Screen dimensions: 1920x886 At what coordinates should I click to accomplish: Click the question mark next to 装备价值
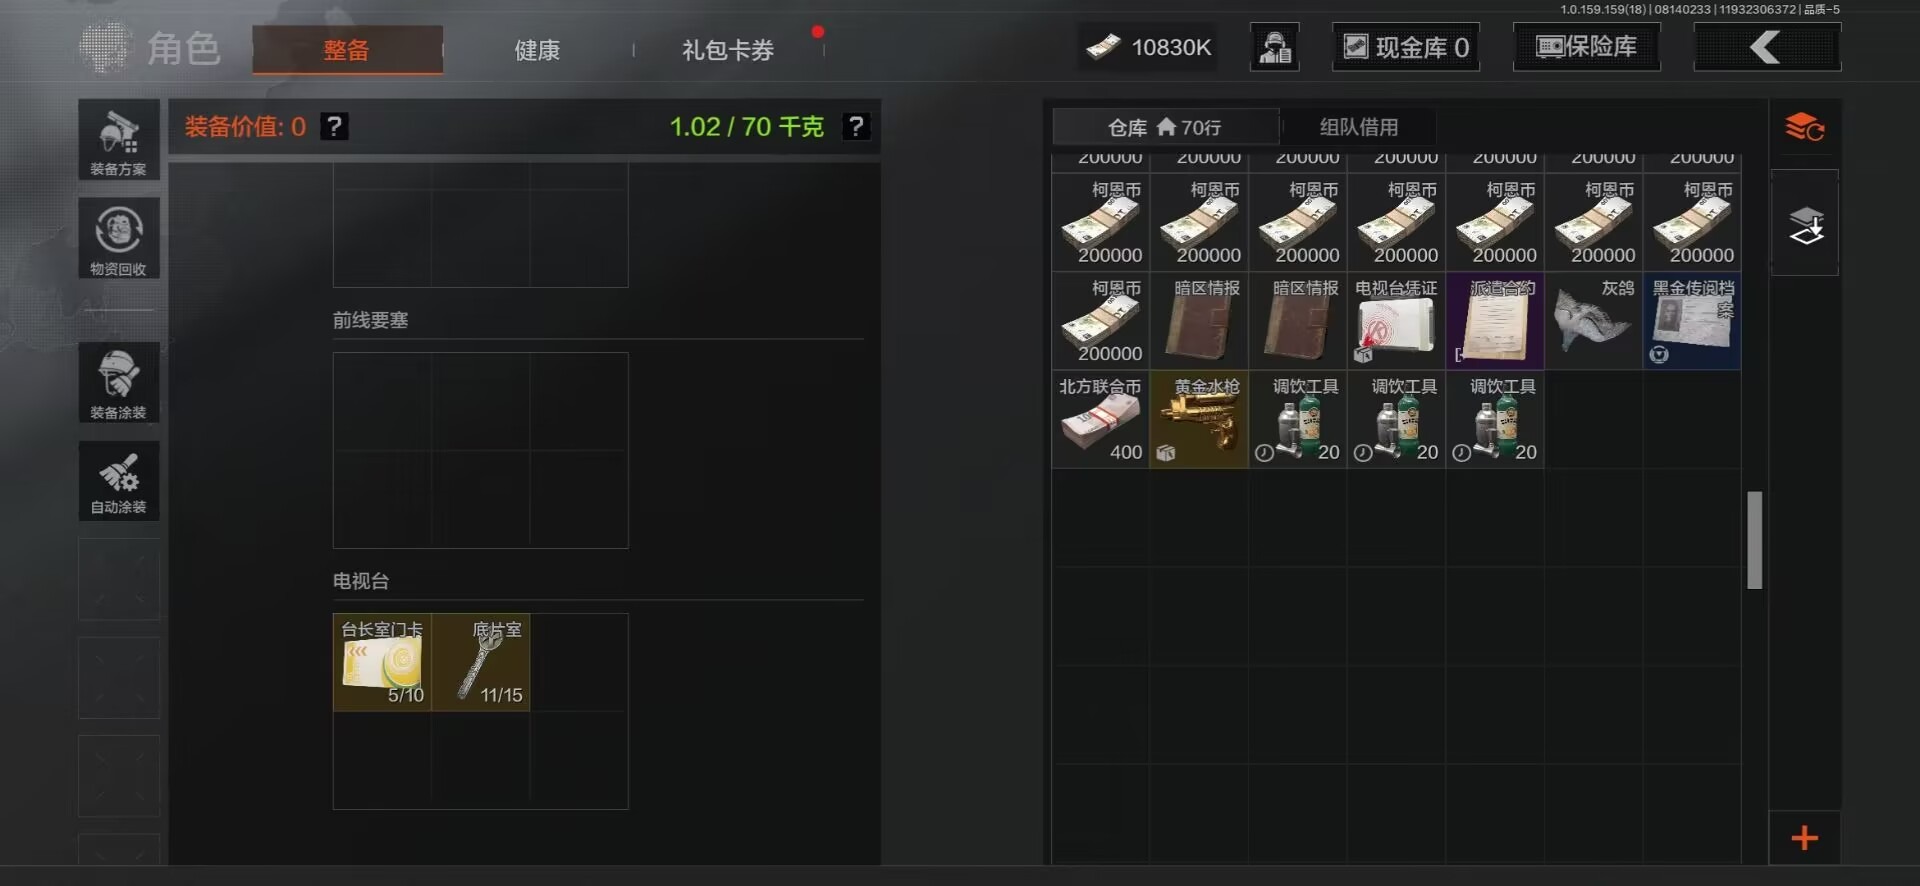[334, 127]
